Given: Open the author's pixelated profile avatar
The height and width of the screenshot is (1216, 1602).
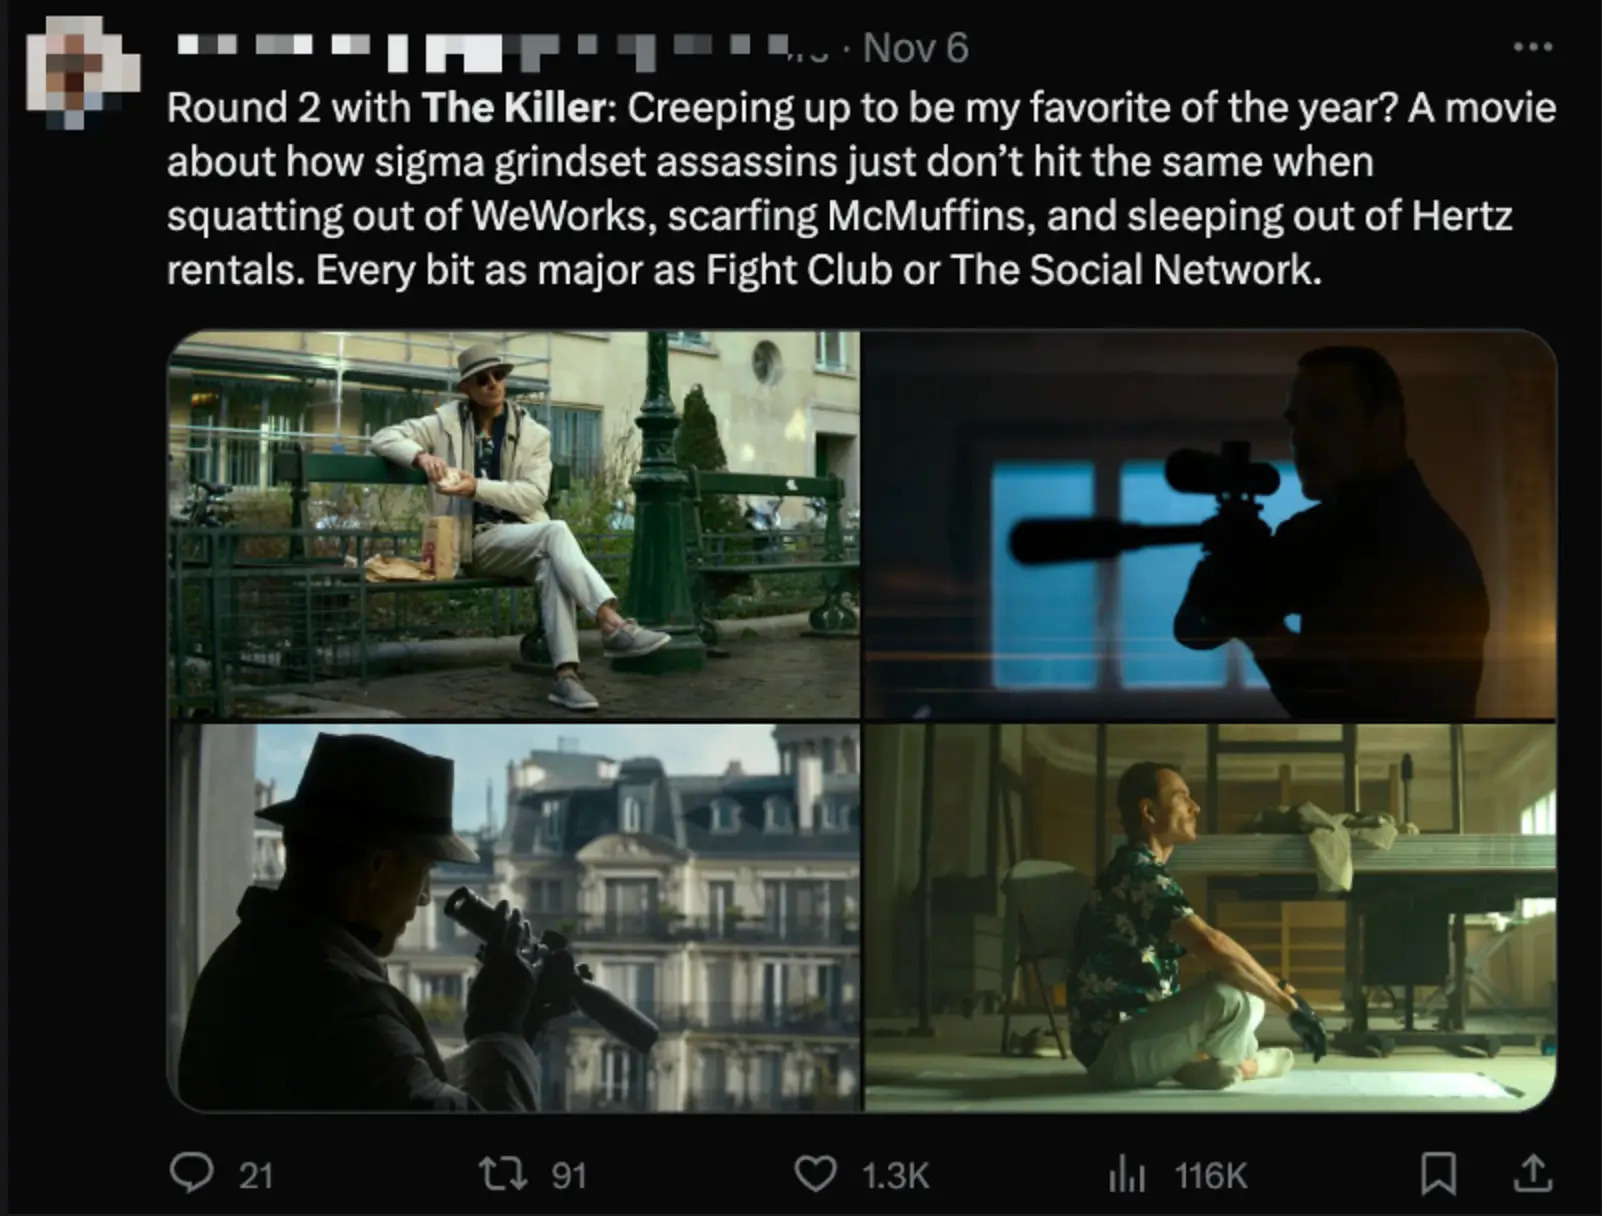Looking at the screenshot, I should [81, 65].
